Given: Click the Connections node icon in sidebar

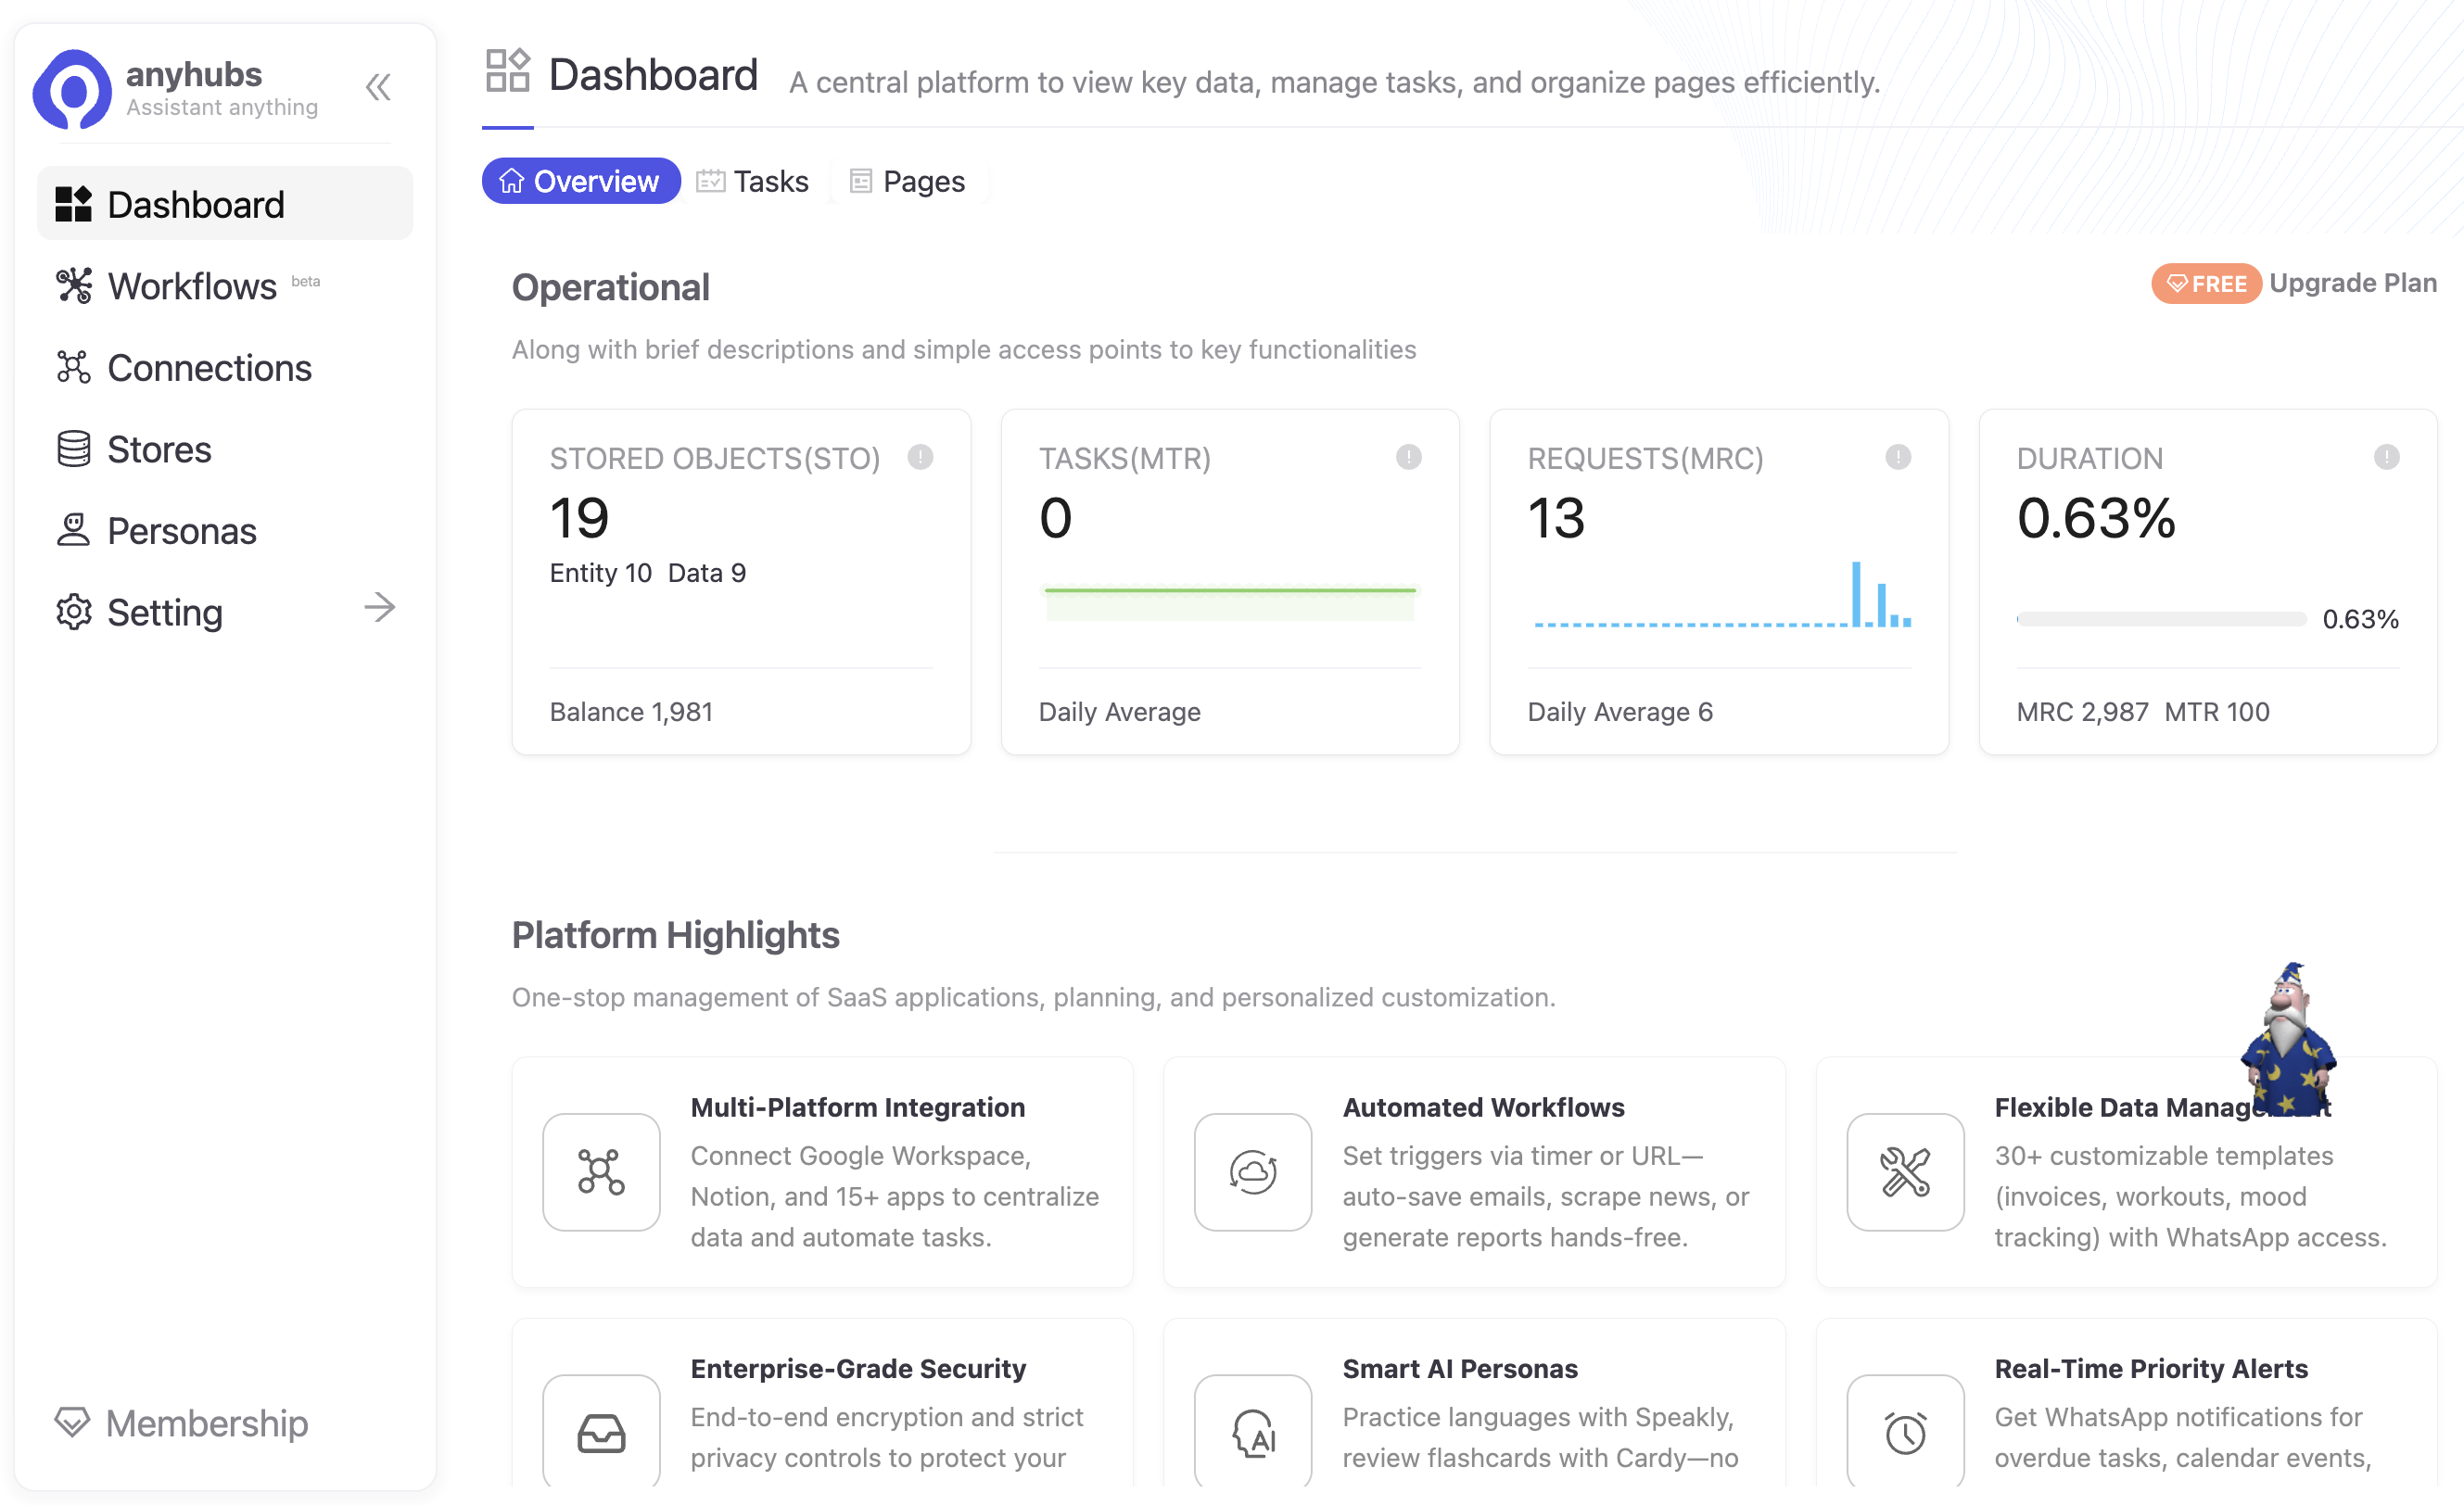Looking at the screenshot, I should (x=74, y=367).
